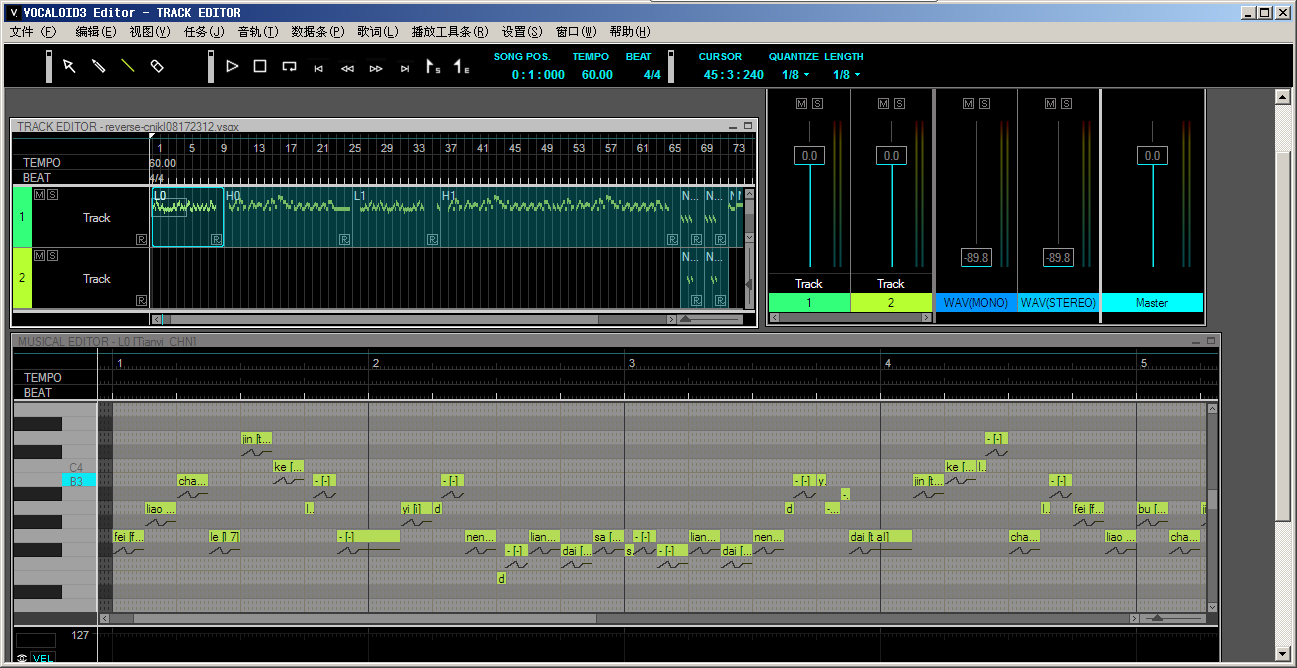Open the 设置(S) settings menu
Image resolution: width=1297 pixels, height=668 pixels.
click(x=522, y=32)
